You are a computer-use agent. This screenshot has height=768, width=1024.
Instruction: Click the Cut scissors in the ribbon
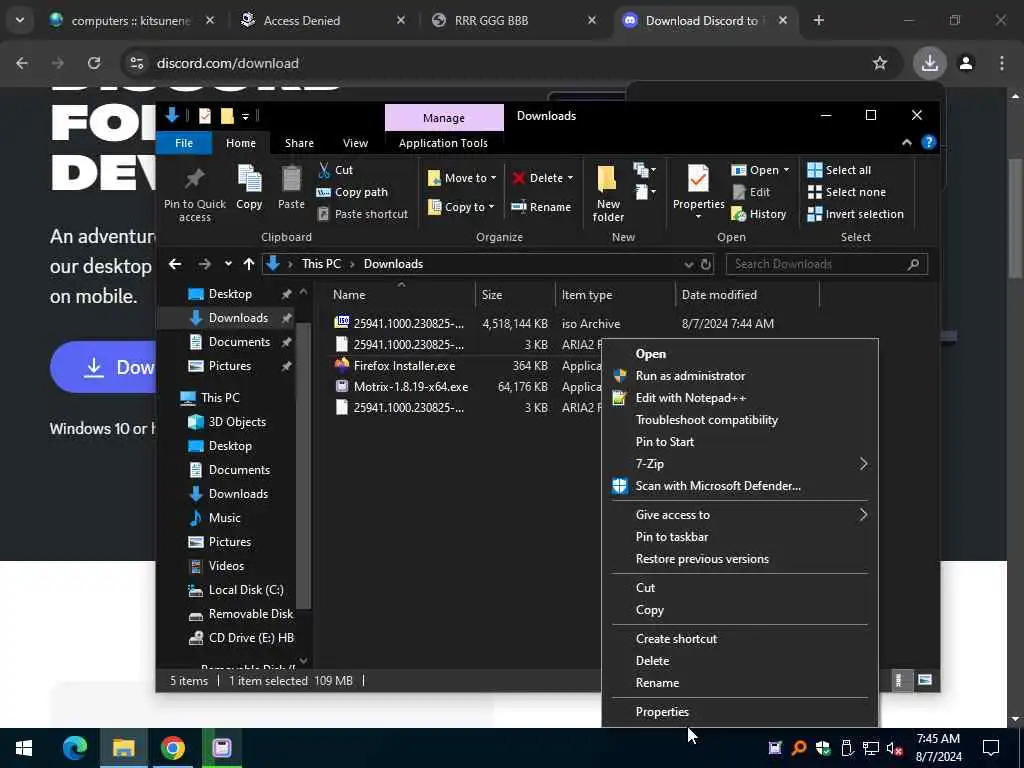tap(325, 170)
